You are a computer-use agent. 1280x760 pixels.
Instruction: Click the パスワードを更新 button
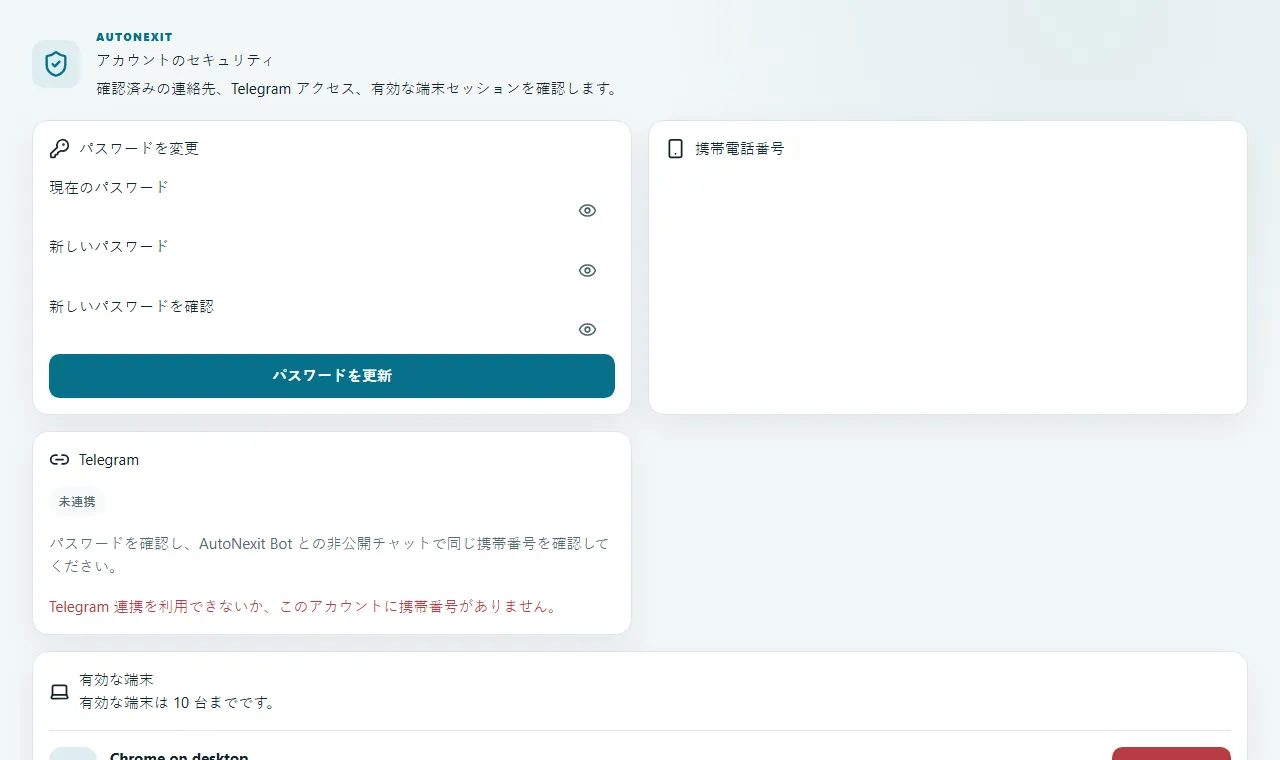coord(332,376)
